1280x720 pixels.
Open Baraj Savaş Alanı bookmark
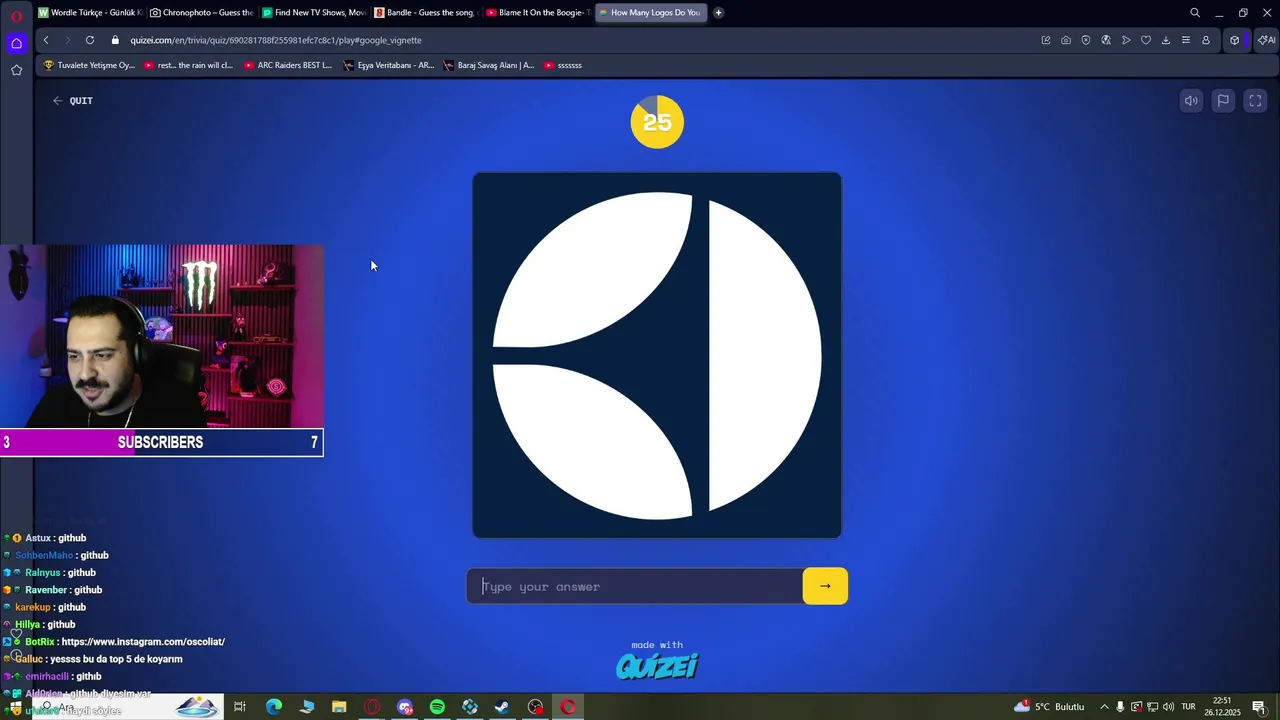(489, 65)
